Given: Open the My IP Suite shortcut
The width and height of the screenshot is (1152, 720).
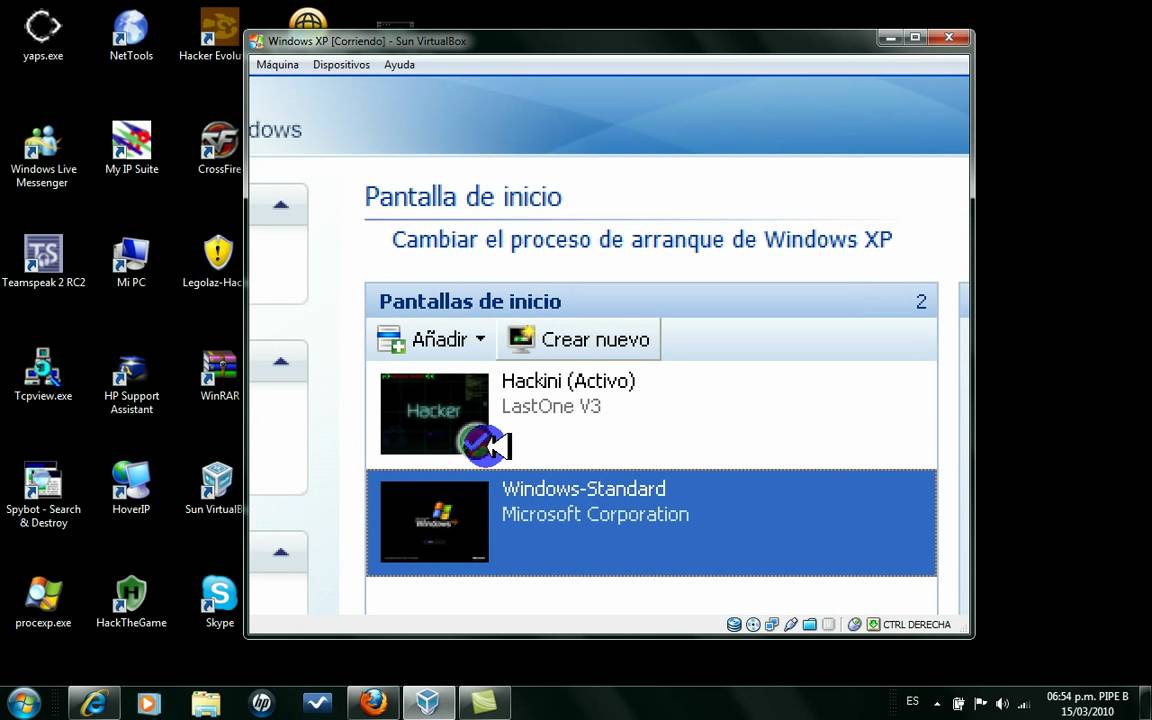Looking at the screenshot, I should tap(132, 148).
